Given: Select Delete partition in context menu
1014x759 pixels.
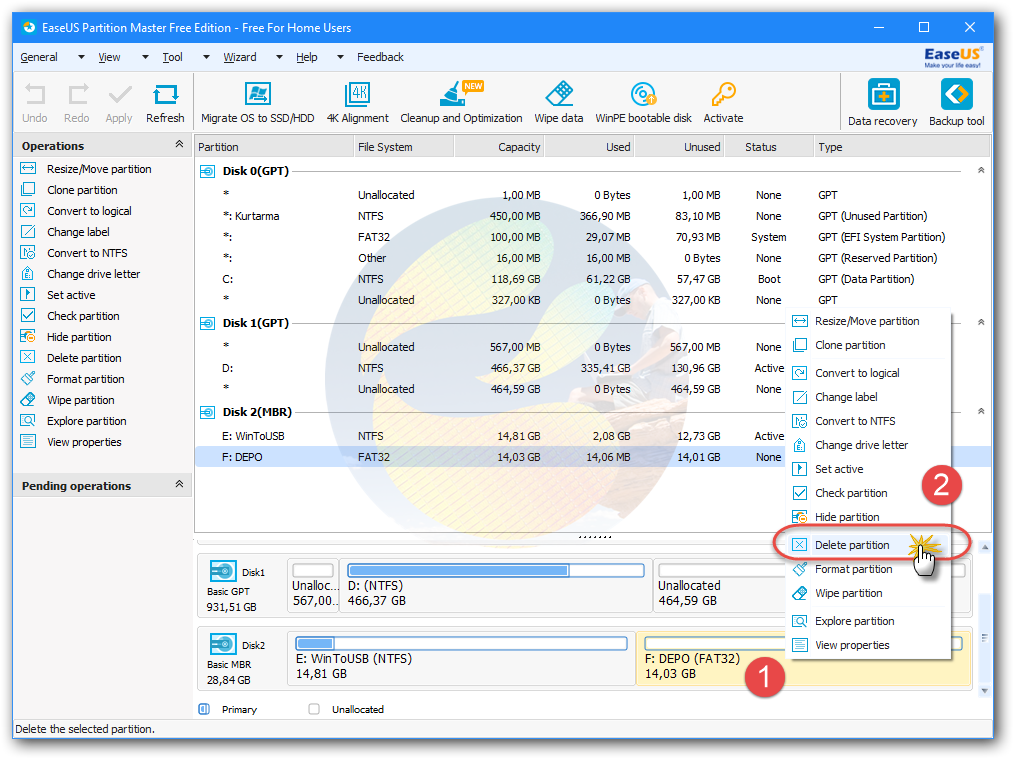Looking at the screenshot, I should tap(868, 545).
